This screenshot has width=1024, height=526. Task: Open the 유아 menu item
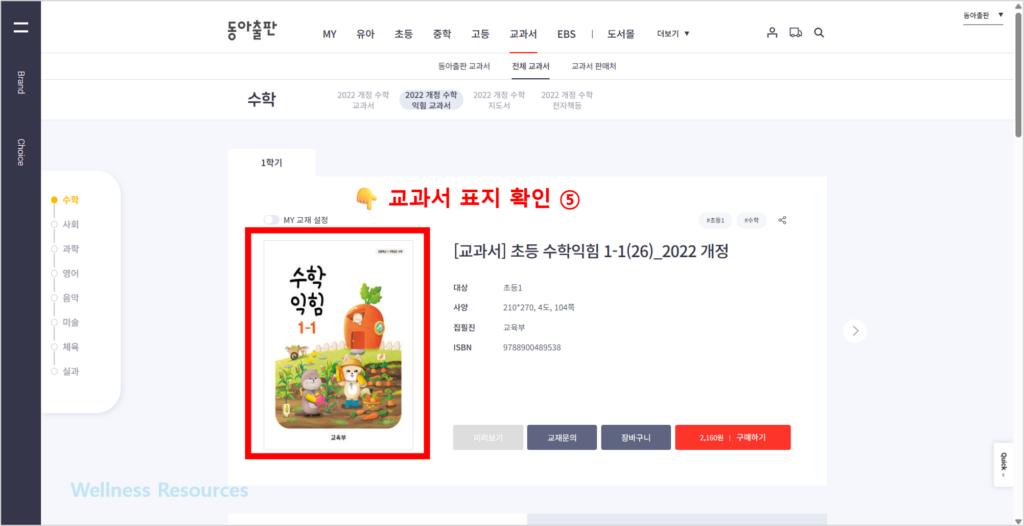pyautogui.click(x=366, y=34)
